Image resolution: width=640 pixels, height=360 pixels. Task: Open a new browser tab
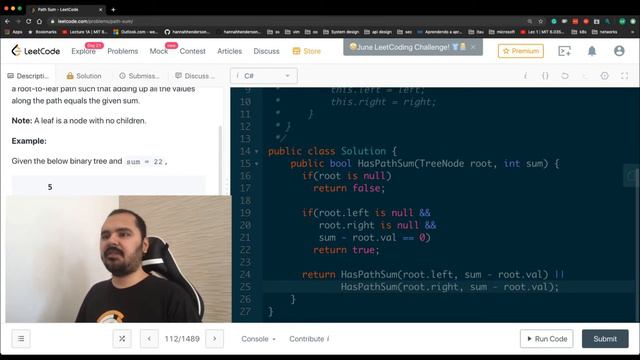click(113, 9)
